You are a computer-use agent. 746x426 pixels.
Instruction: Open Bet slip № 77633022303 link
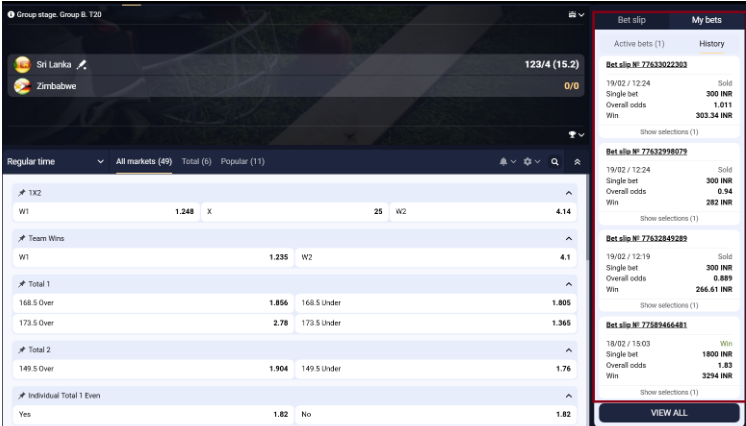tap(646, 64)
